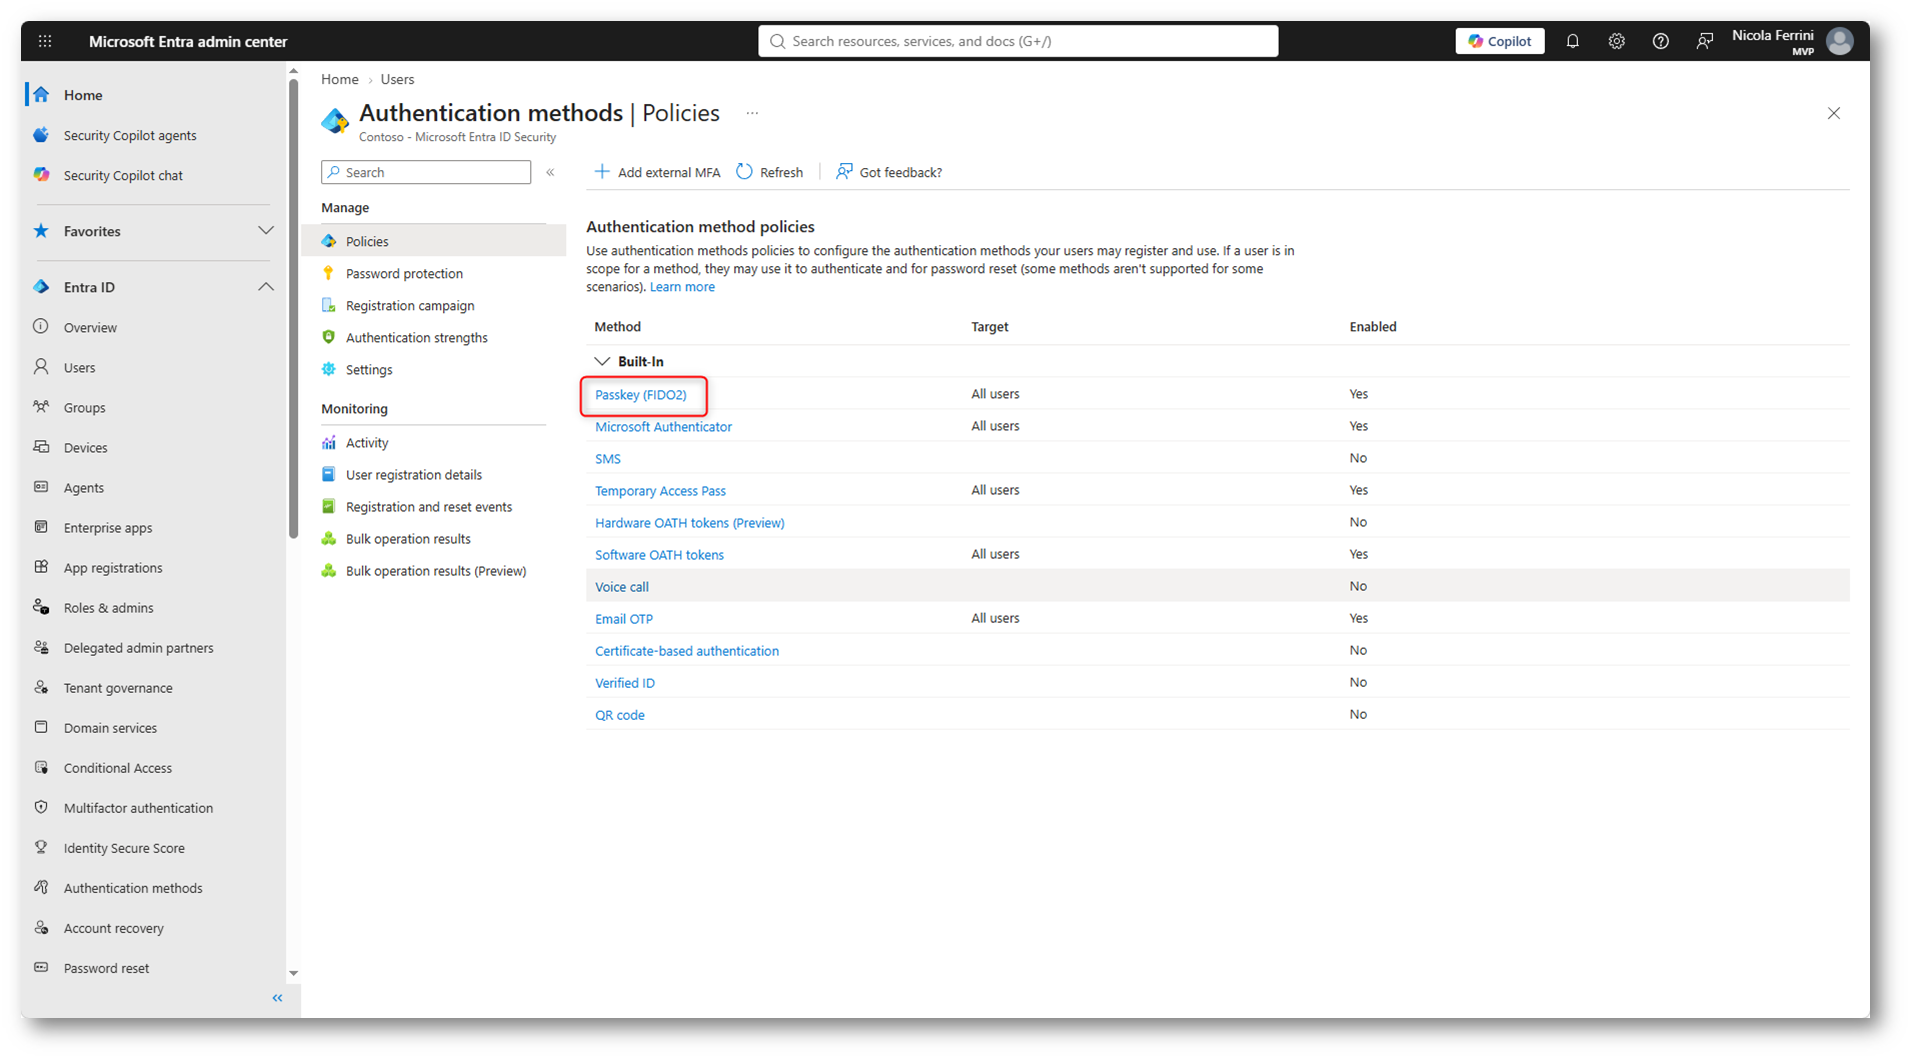The image size is (1912, 1060).
Task: Open the SMS method
Action: pos(608,459)
